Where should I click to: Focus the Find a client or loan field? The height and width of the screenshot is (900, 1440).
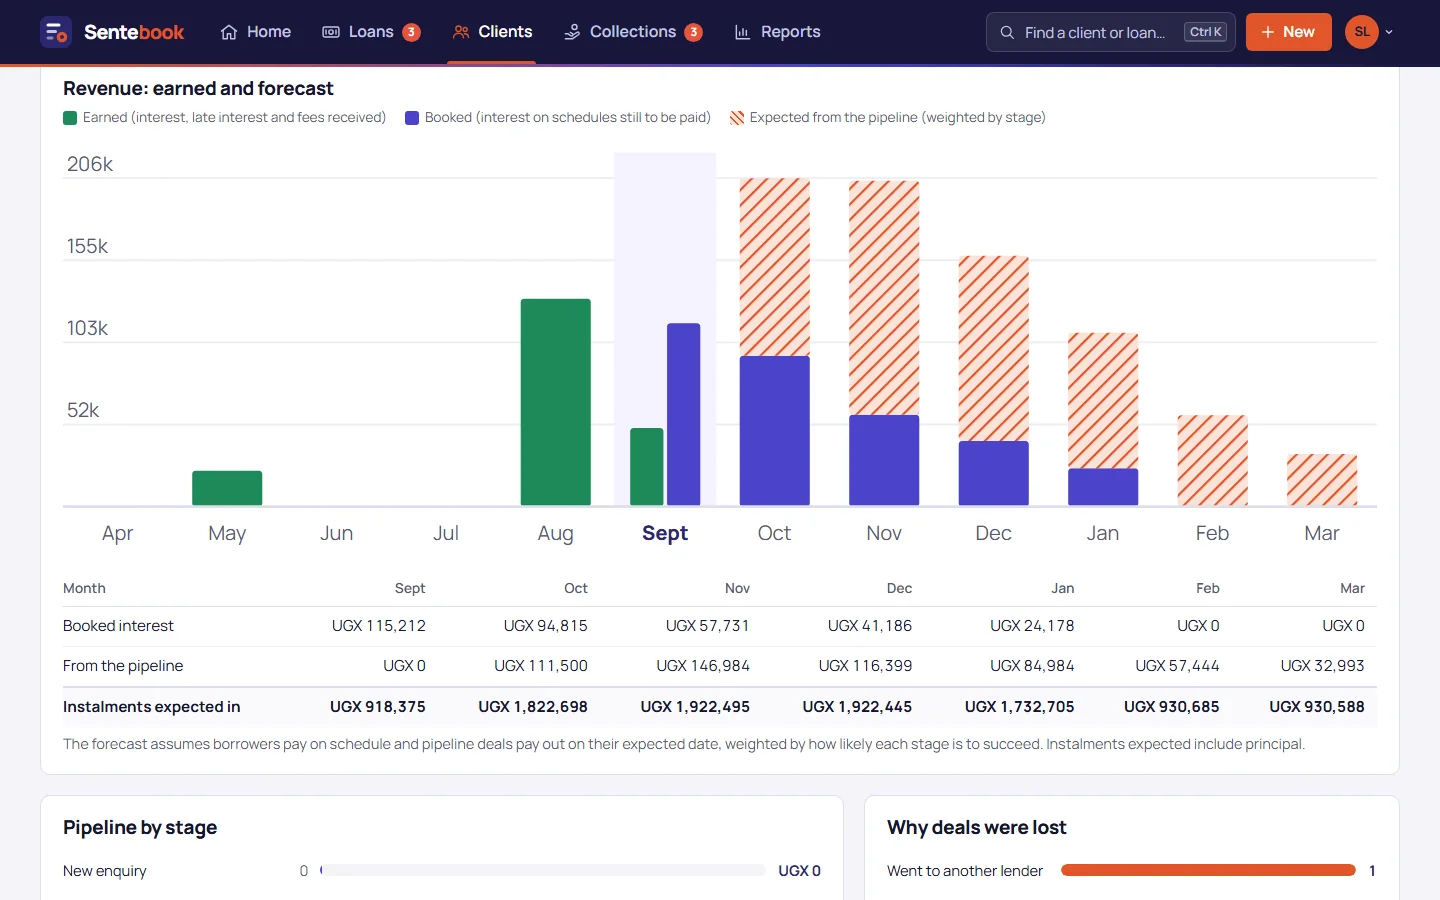pyautogui.click(x=1110, y=32)
